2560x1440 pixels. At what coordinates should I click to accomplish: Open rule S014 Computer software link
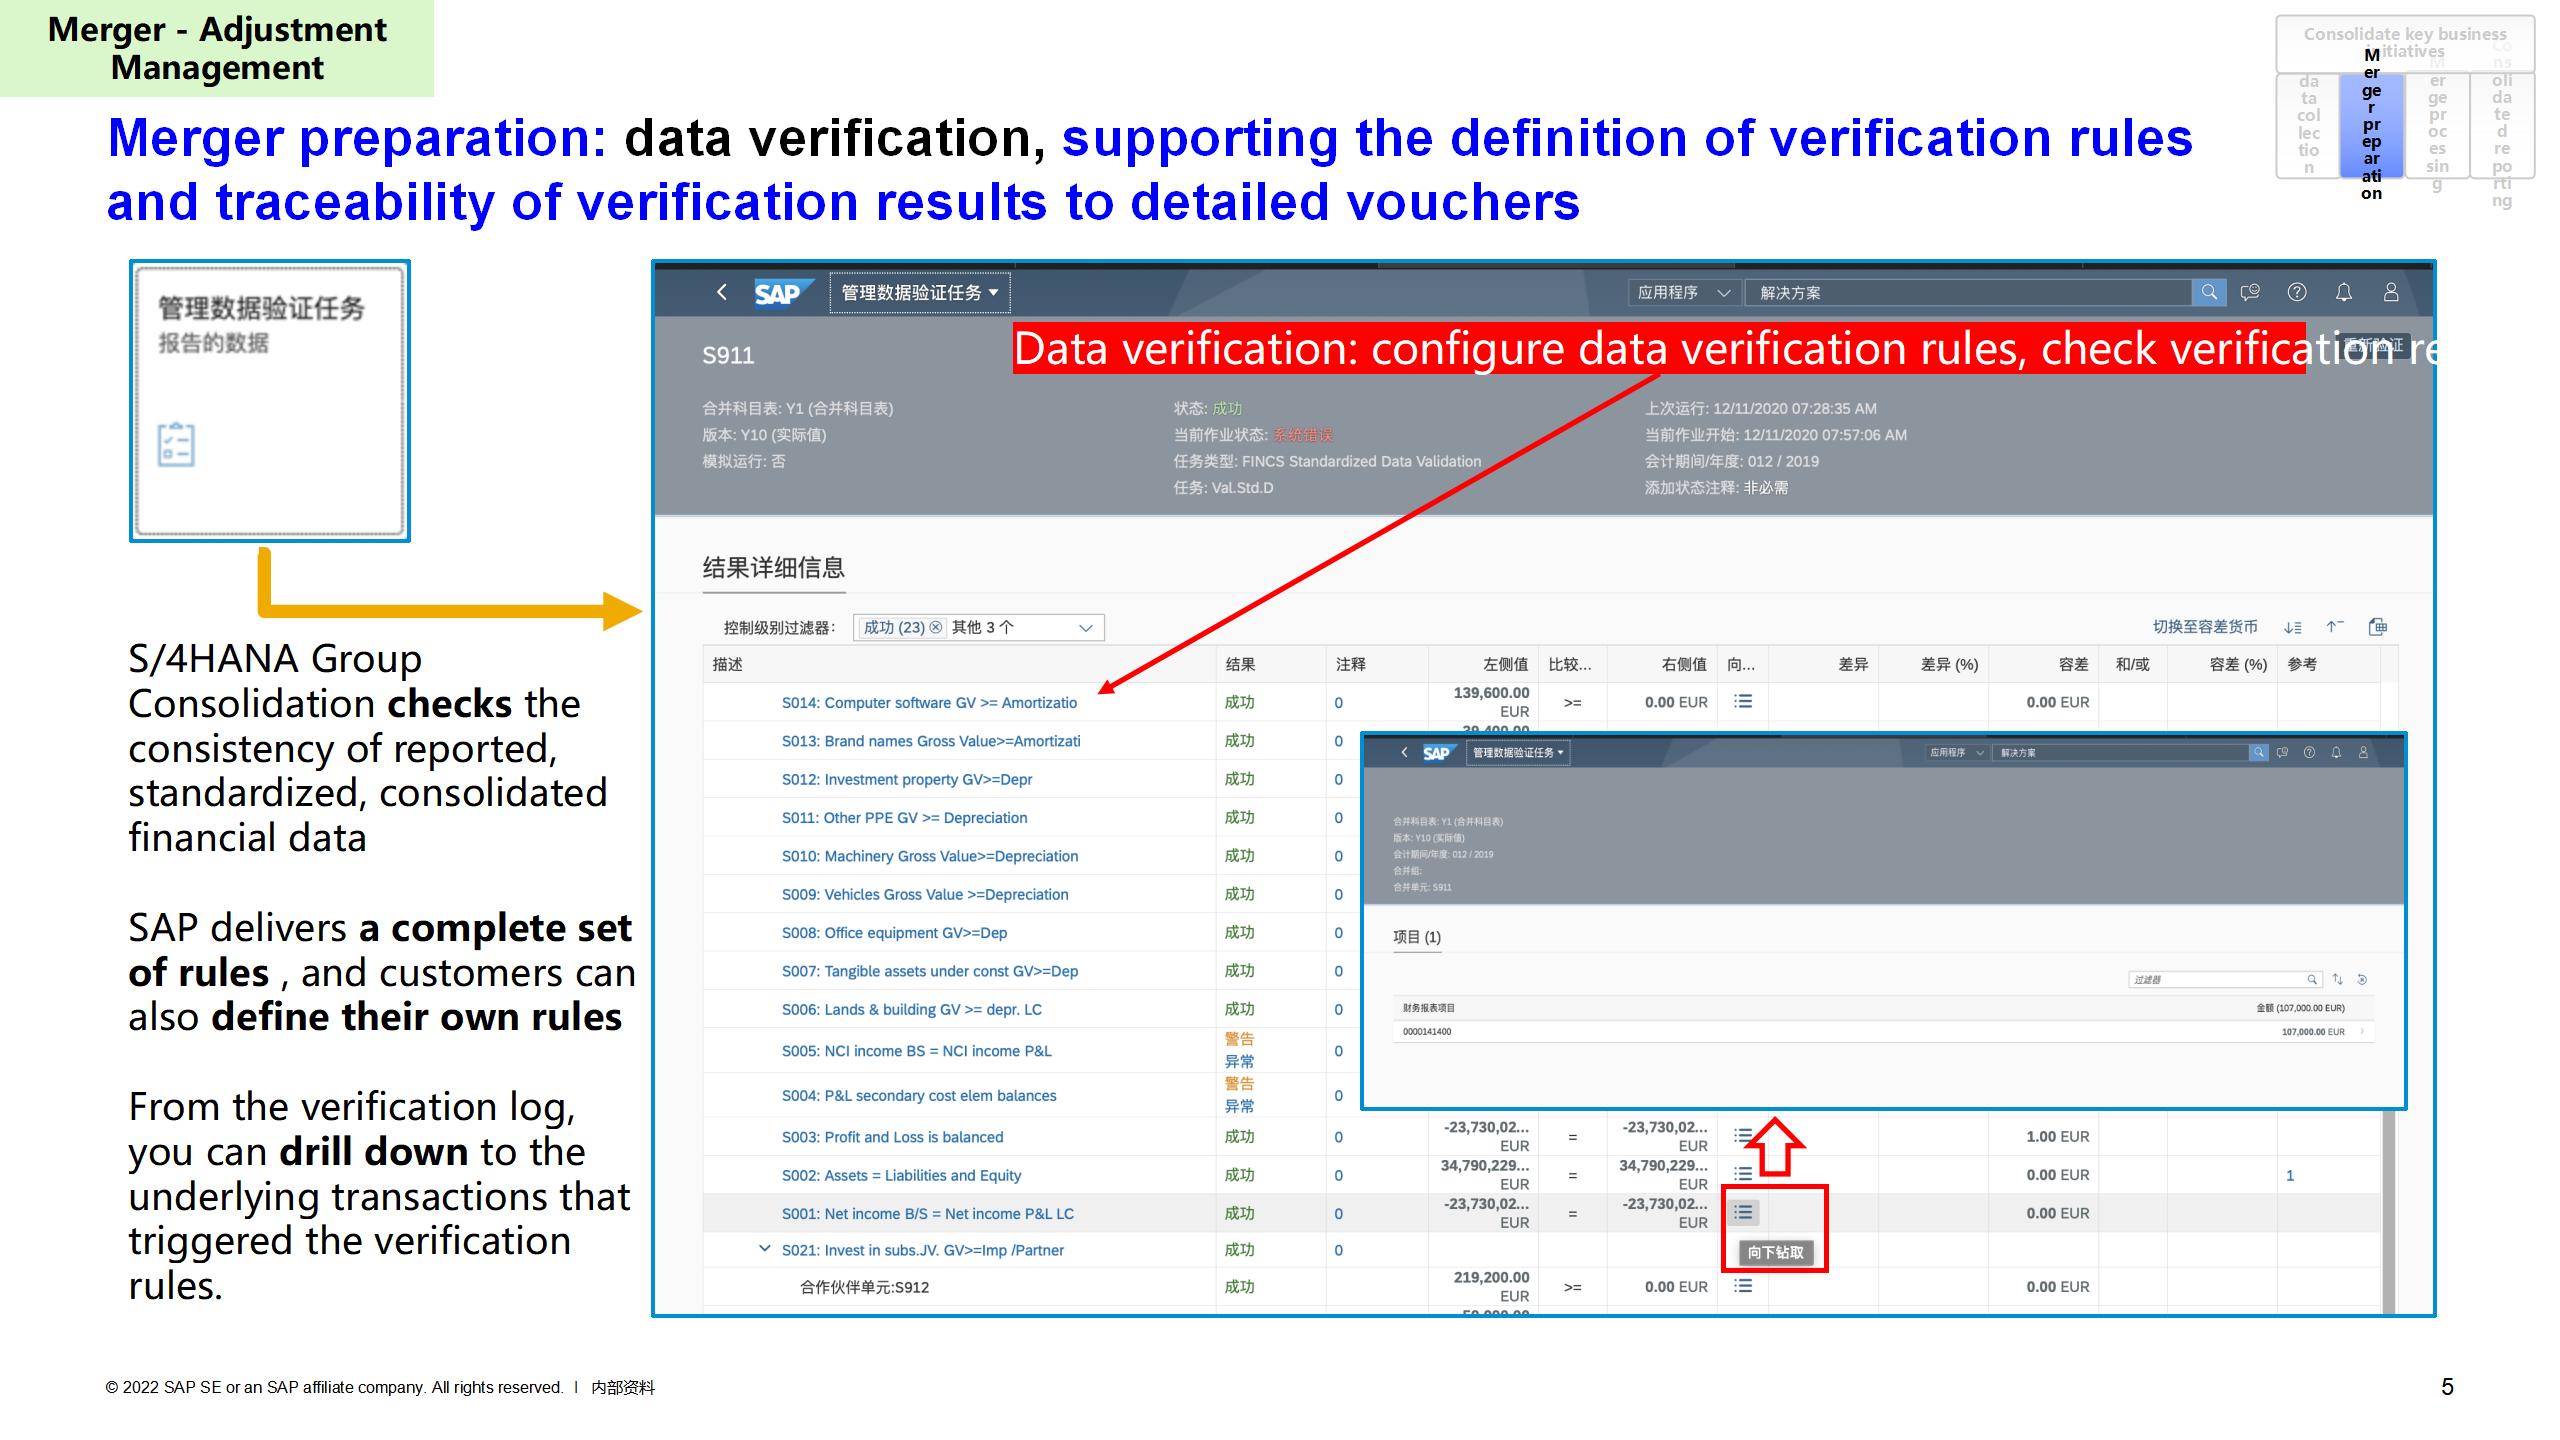coord(929,703)
